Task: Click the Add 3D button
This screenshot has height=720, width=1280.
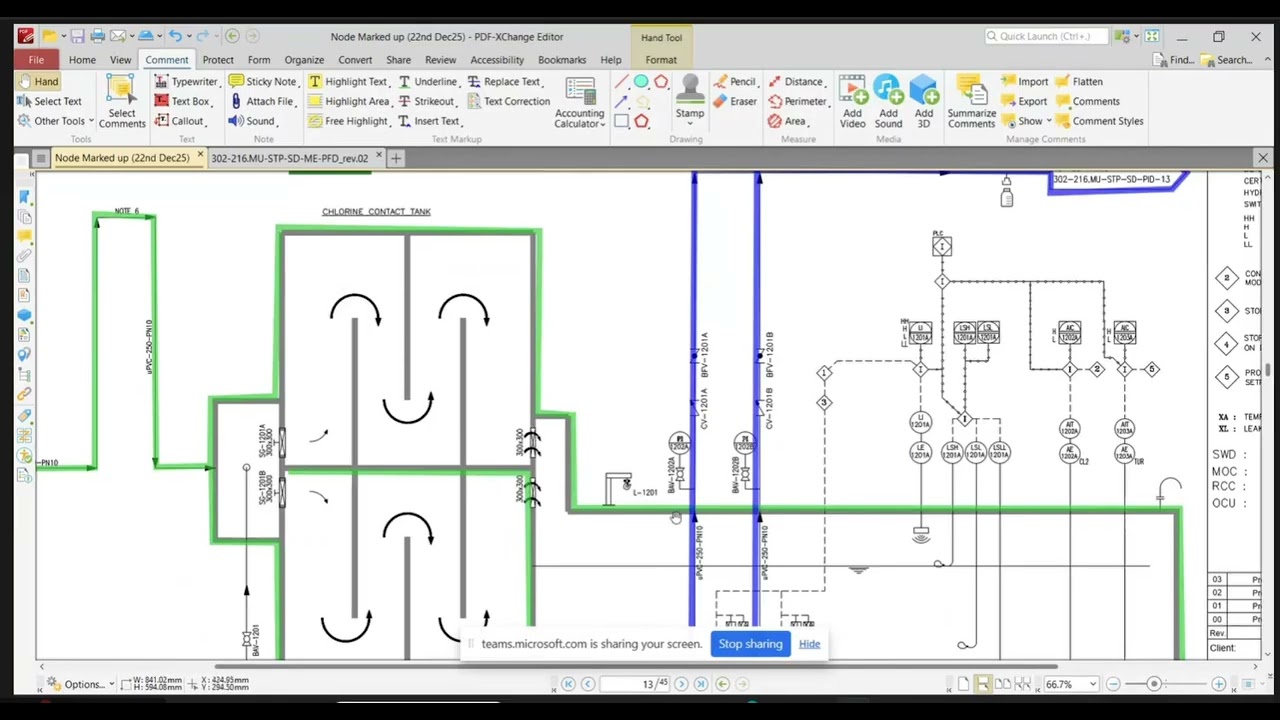Action: [x=923, y=101]
